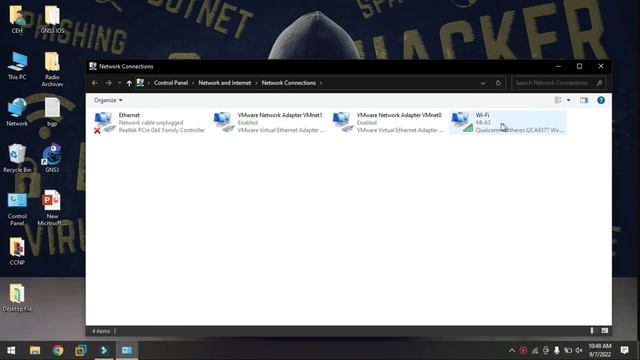
Task: Open the New Microsoft PowerPoint file
Action: coord(52,208)
